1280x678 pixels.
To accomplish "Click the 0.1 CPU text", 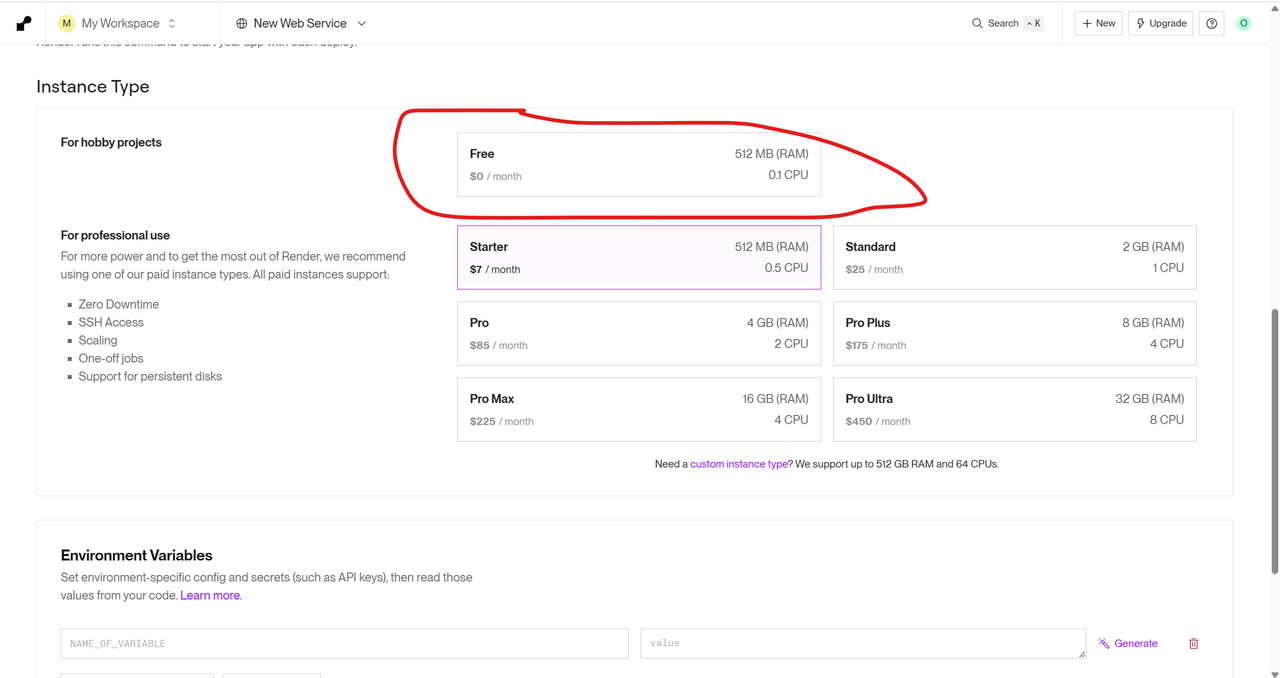I will [x=788, y=174].
